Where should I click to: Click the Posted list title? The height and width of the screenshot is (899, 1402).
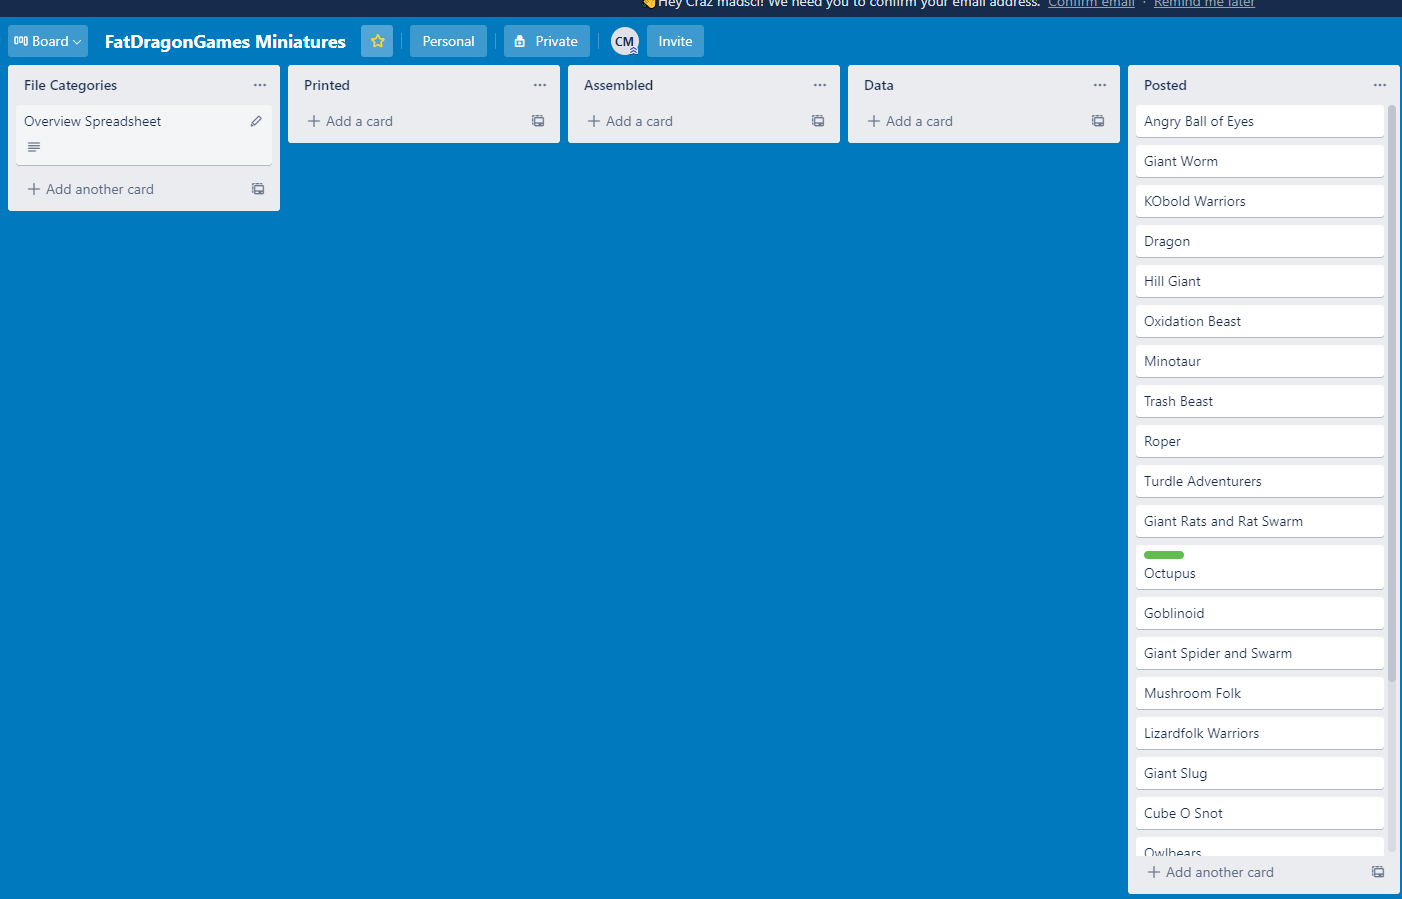click(x=1165, y=85)
